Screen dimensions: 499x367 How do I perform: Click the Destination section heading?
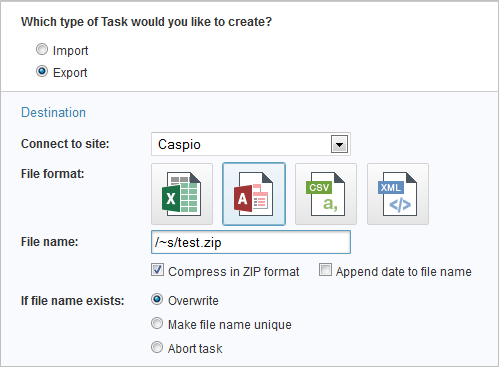pyautogui.click(x=53, y=112)
